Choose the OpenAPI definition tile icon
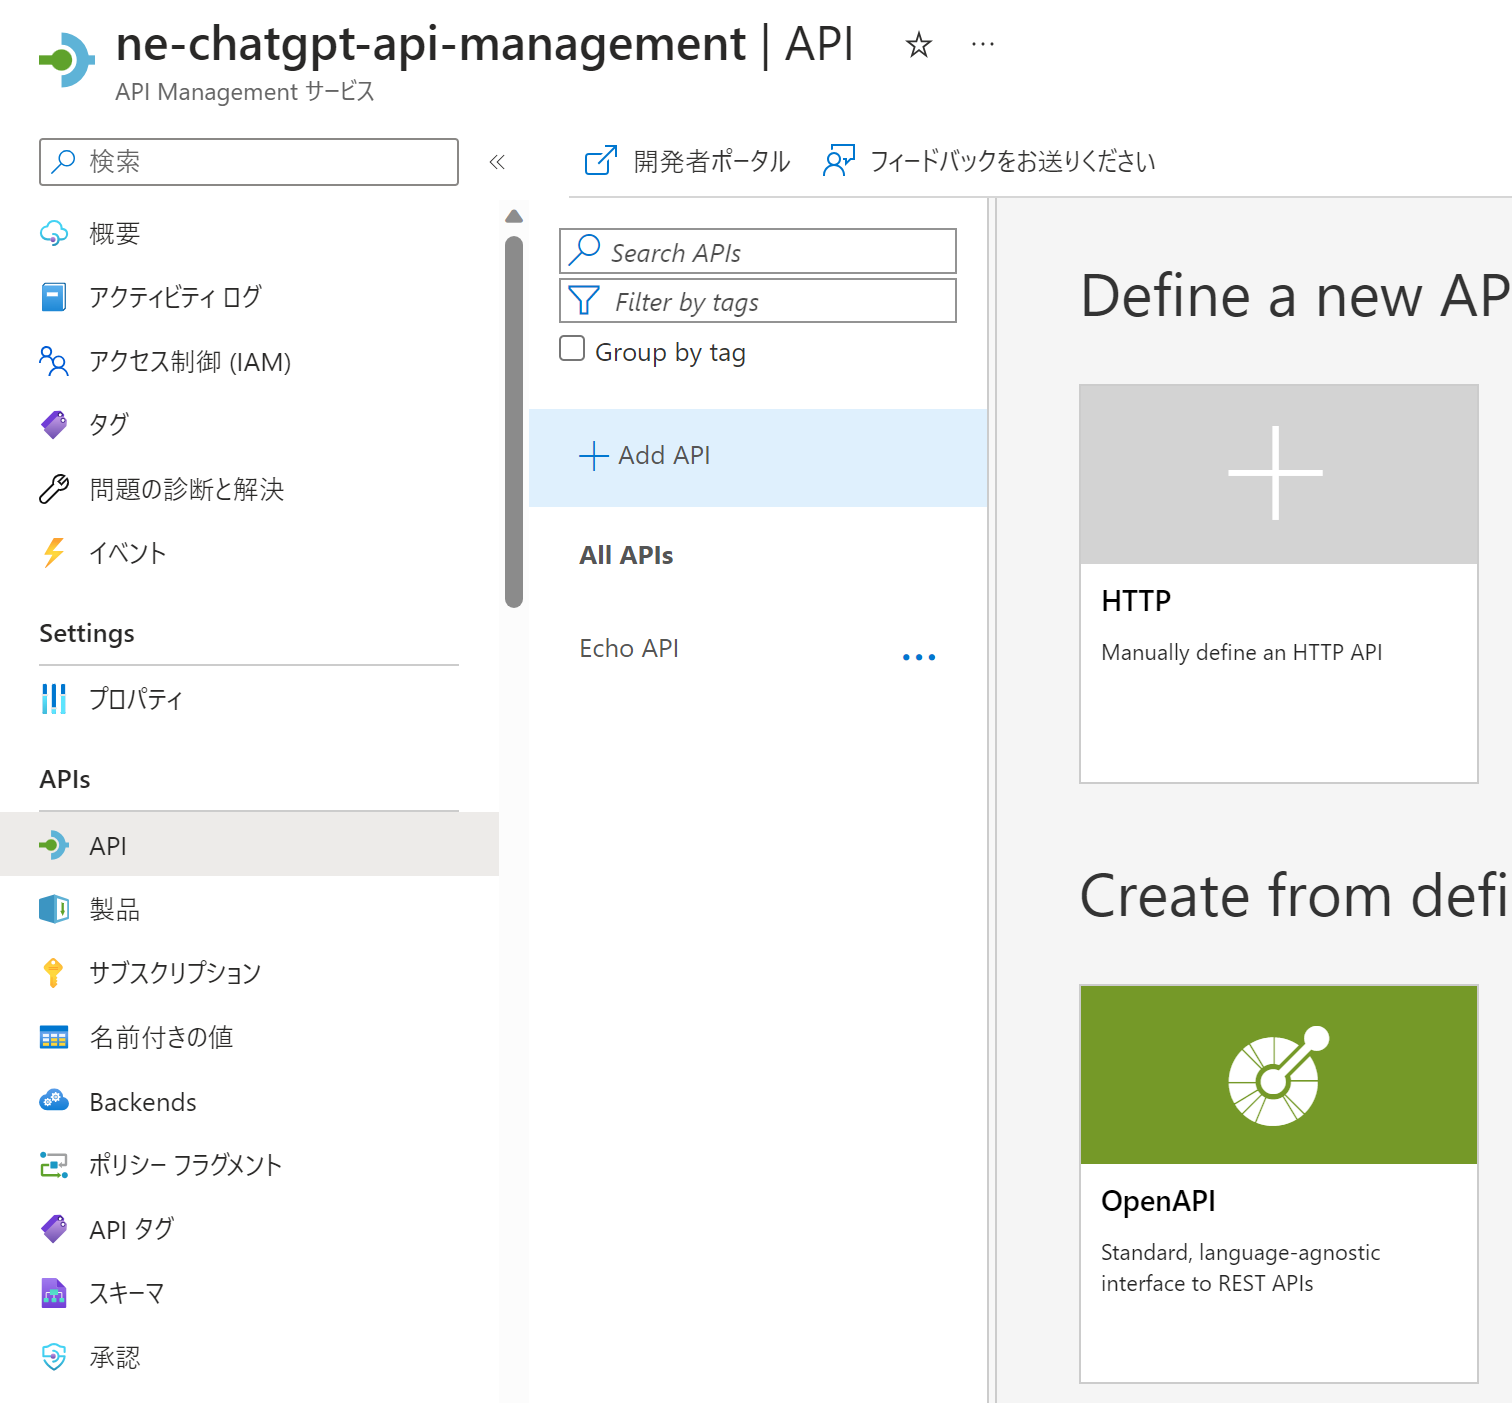Viewport: 1512px width, 1403px height. pyautogui.click(x=1278, y=1076)
